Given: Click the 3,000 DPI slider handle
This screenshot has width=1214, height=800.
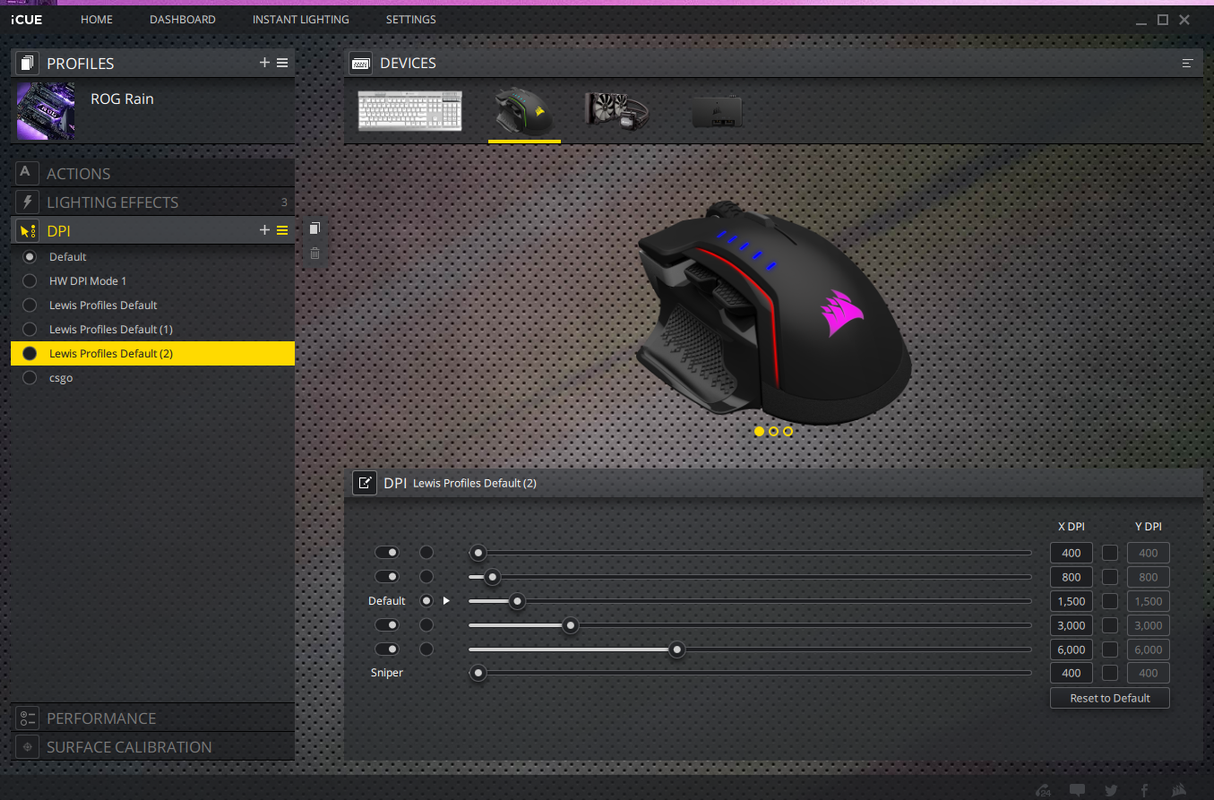Looking at the screenshot, I should coord(571,625).
